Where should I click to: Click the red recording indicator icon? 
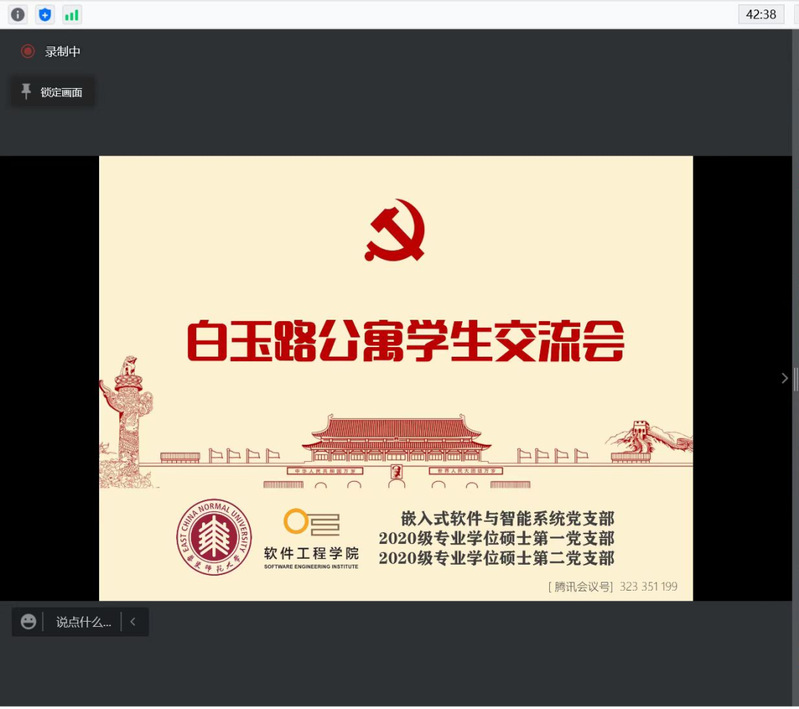tap(27, 51)
